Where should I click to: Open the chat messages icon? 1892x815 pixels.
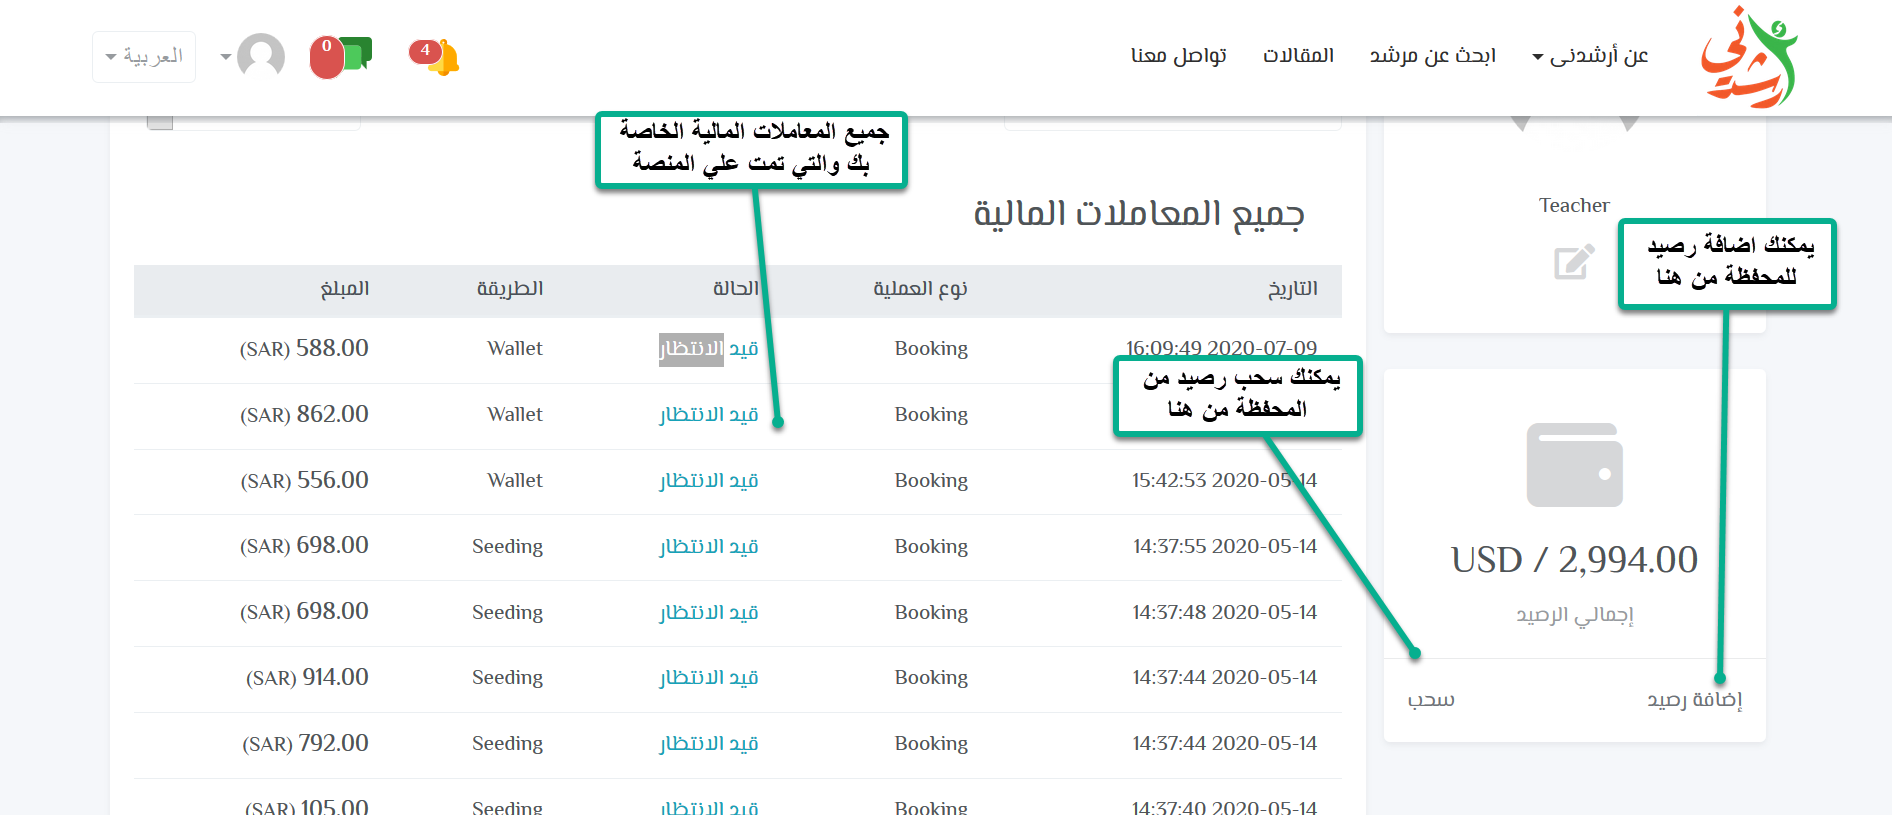click(x=345, y=56)
